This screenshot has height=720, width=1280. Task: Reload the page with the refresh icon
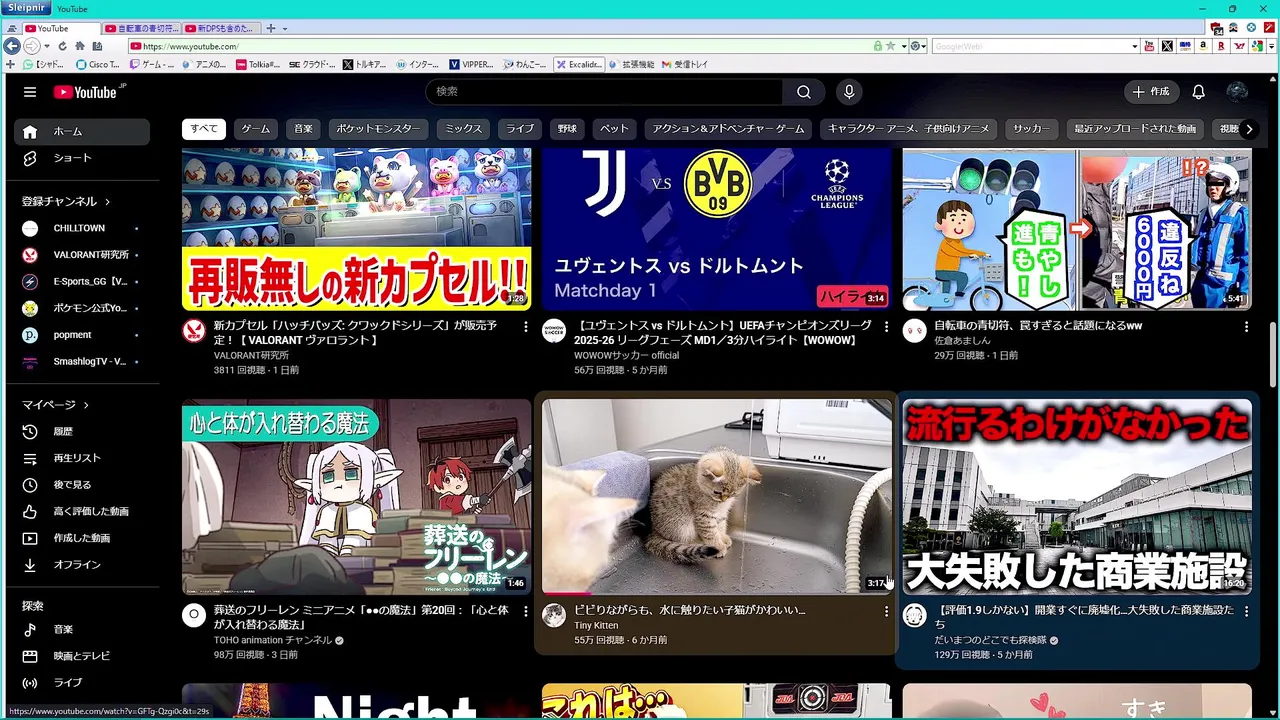pos(62,46)
